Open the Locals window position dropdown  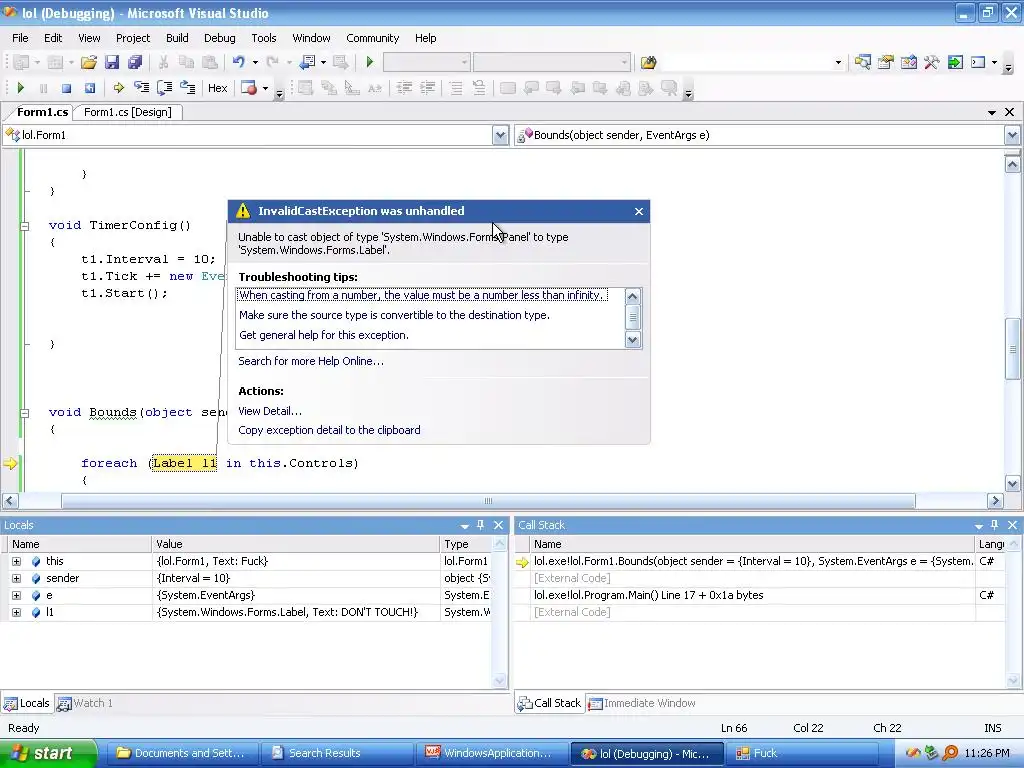pos(464,526)
